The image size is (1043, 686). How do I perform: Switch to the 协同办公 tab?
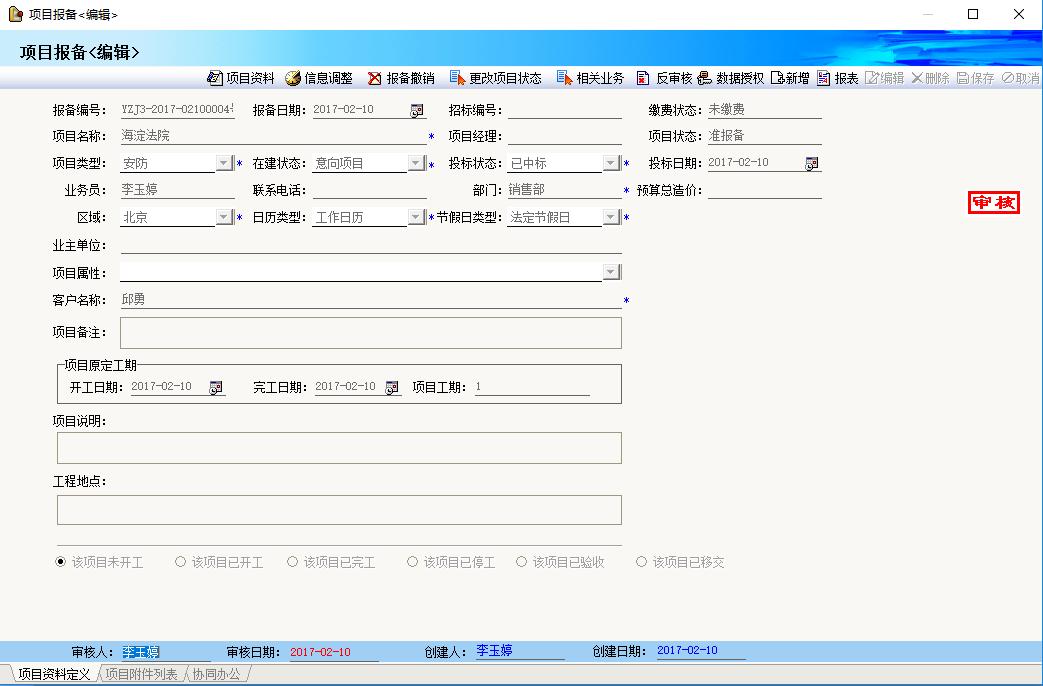pyautogui.click(x=216, y=675)
